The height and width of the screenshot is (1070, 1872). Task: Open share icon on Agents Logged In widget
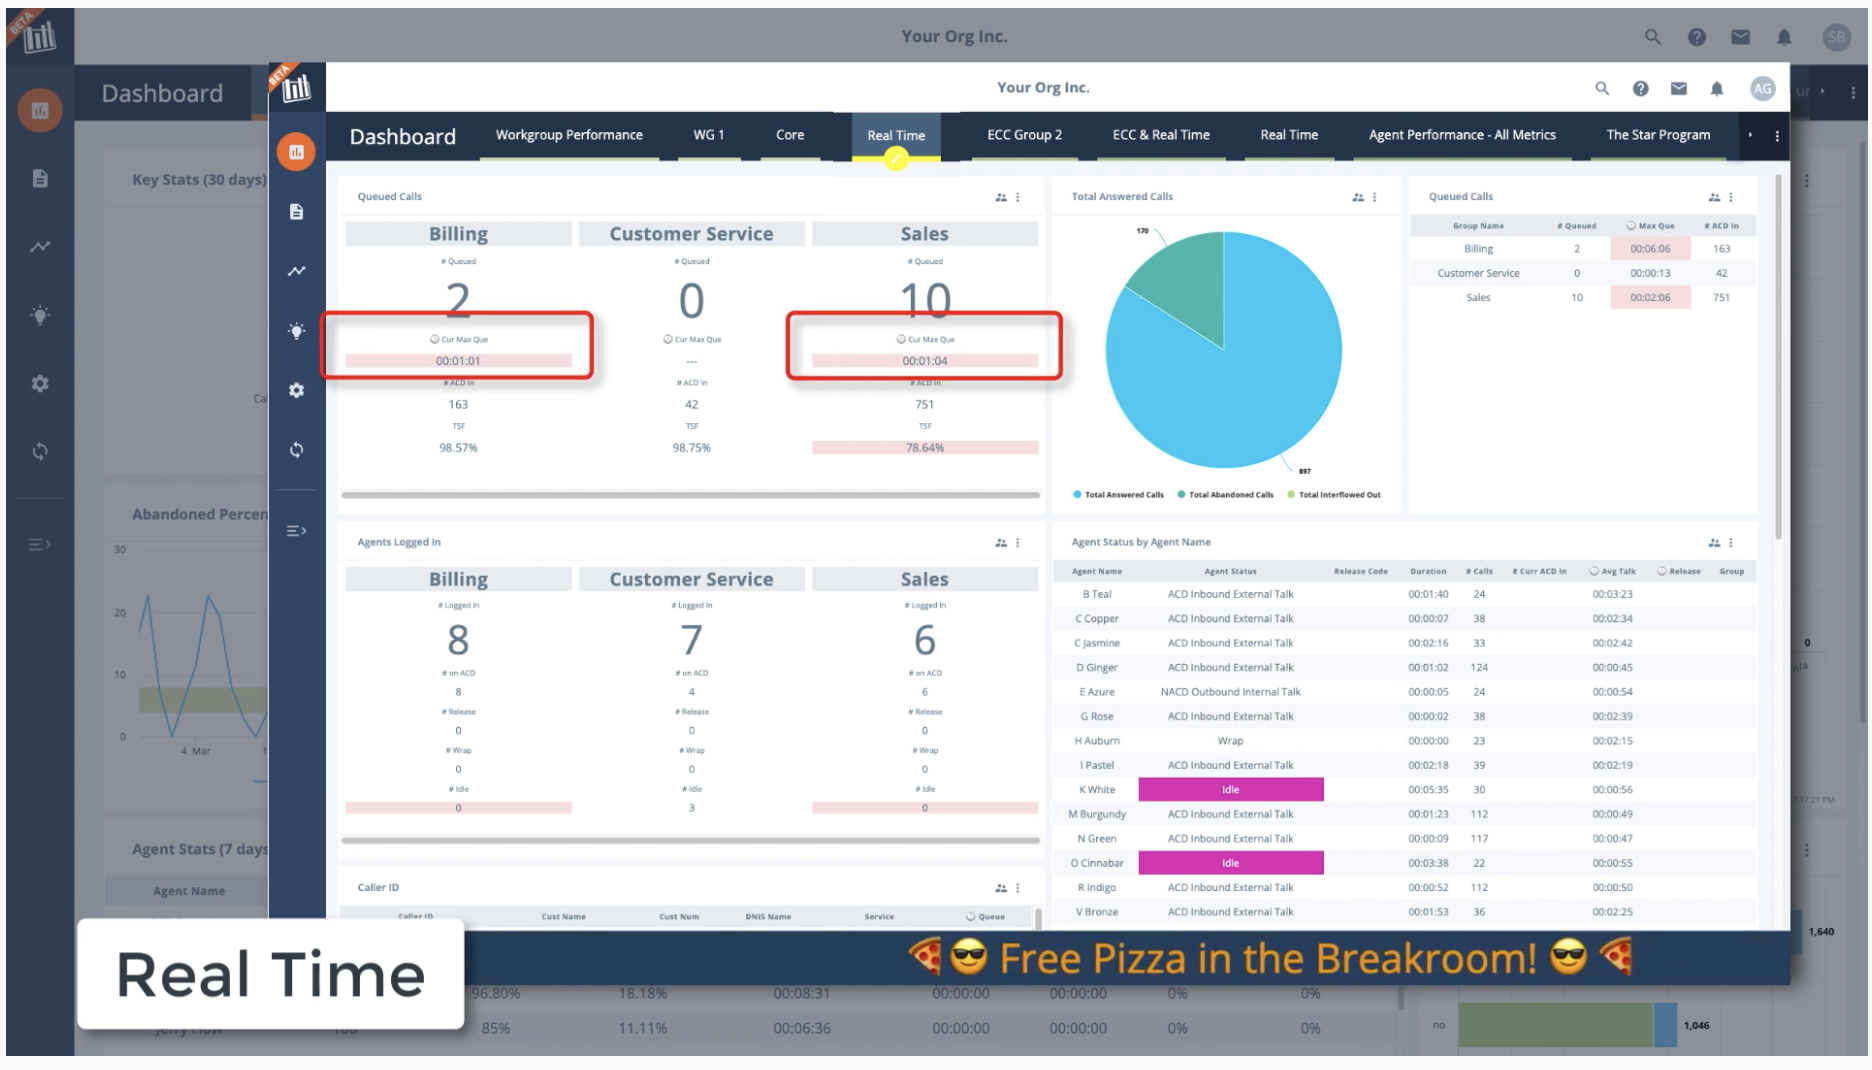click(x=1001, y=543)
